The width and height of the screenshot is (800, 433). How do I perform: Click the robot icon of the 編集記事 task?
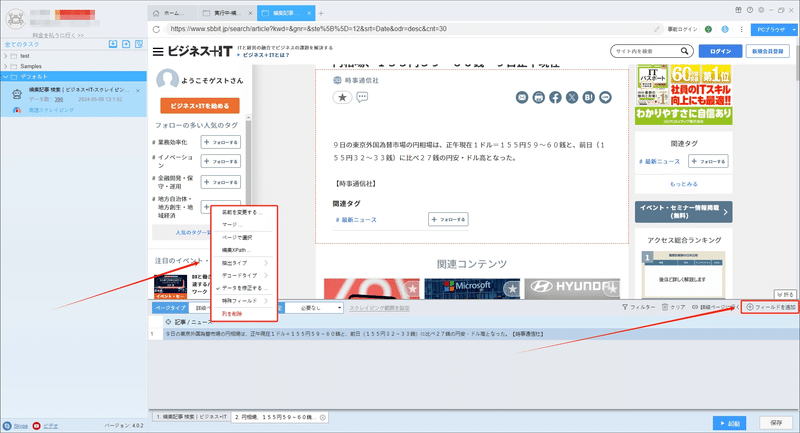[17, 94]
